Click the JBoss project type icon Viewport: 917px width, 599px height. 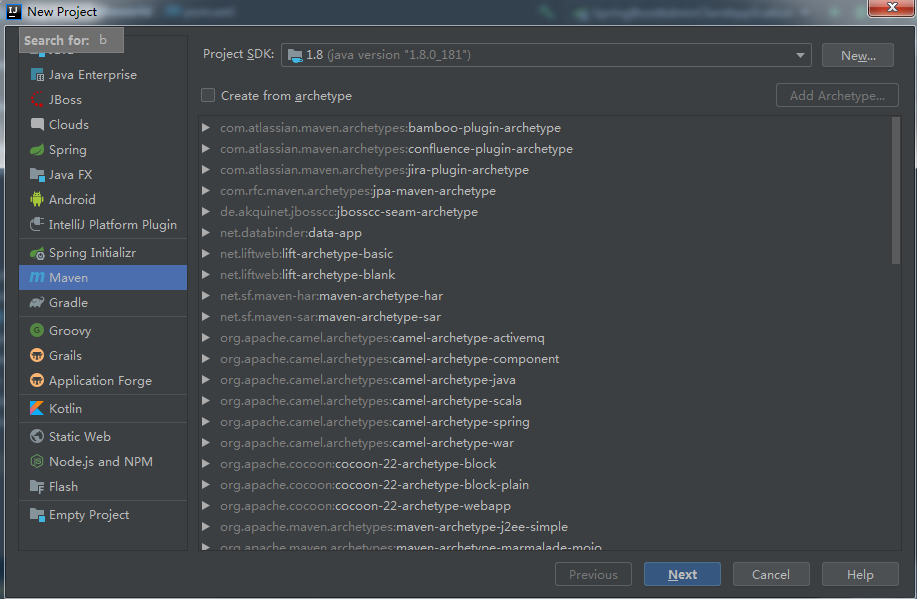click(x=37, y=100)
